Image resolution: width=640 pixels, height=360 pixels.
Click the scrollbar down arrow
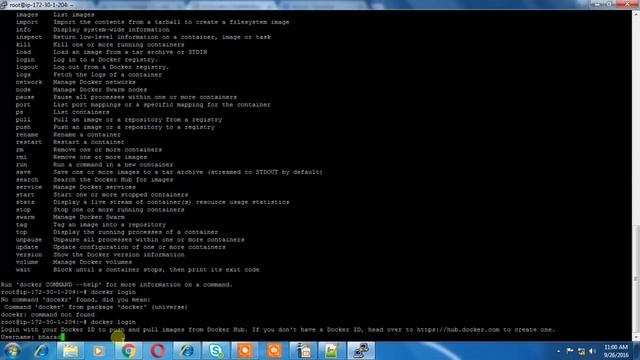[x=636, y=338]
